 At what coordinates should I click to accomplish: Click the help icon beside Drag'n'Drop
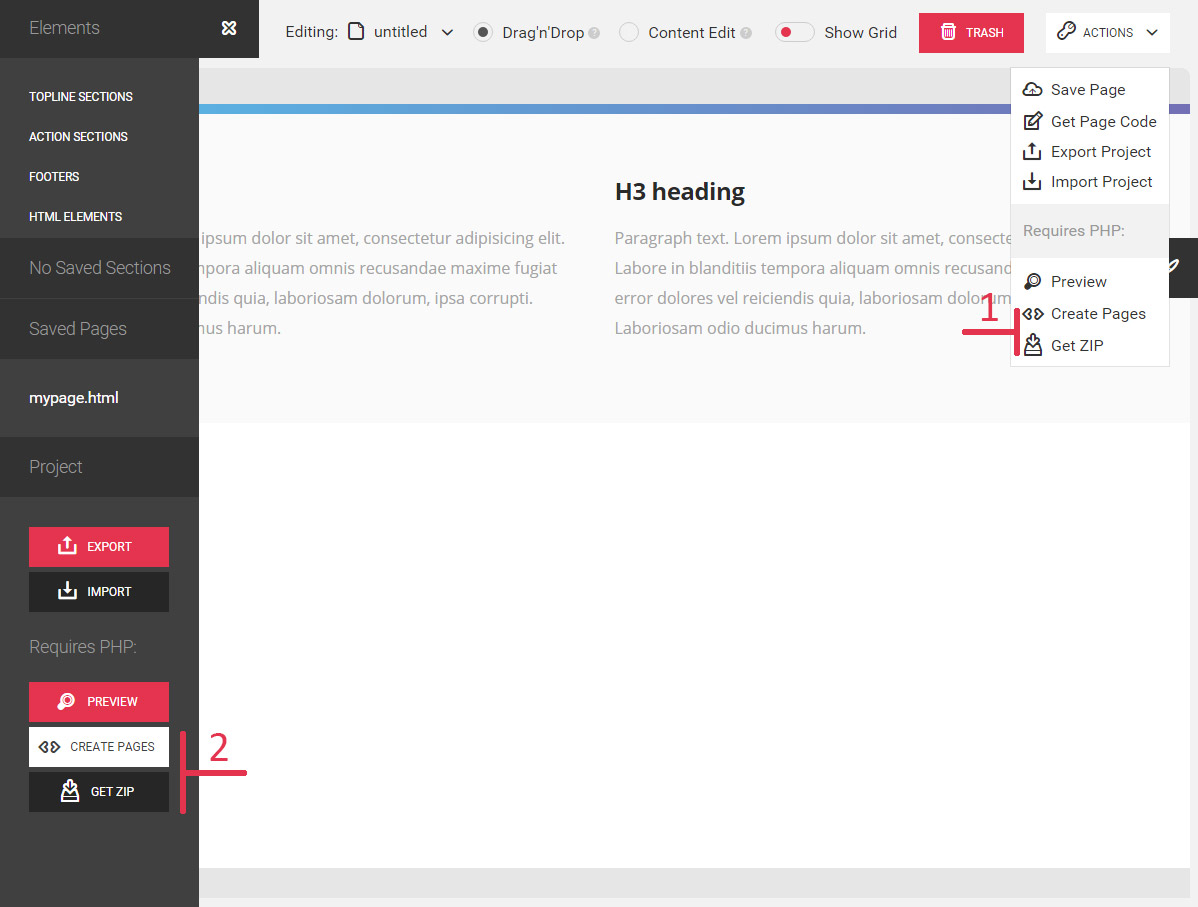pos(594,33)
